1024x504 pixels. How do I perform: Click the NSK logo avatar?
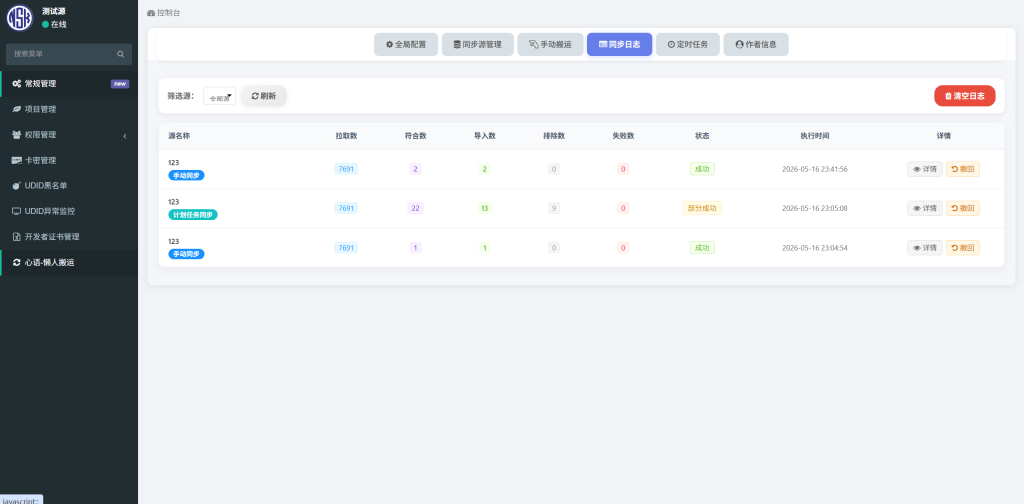20,18
